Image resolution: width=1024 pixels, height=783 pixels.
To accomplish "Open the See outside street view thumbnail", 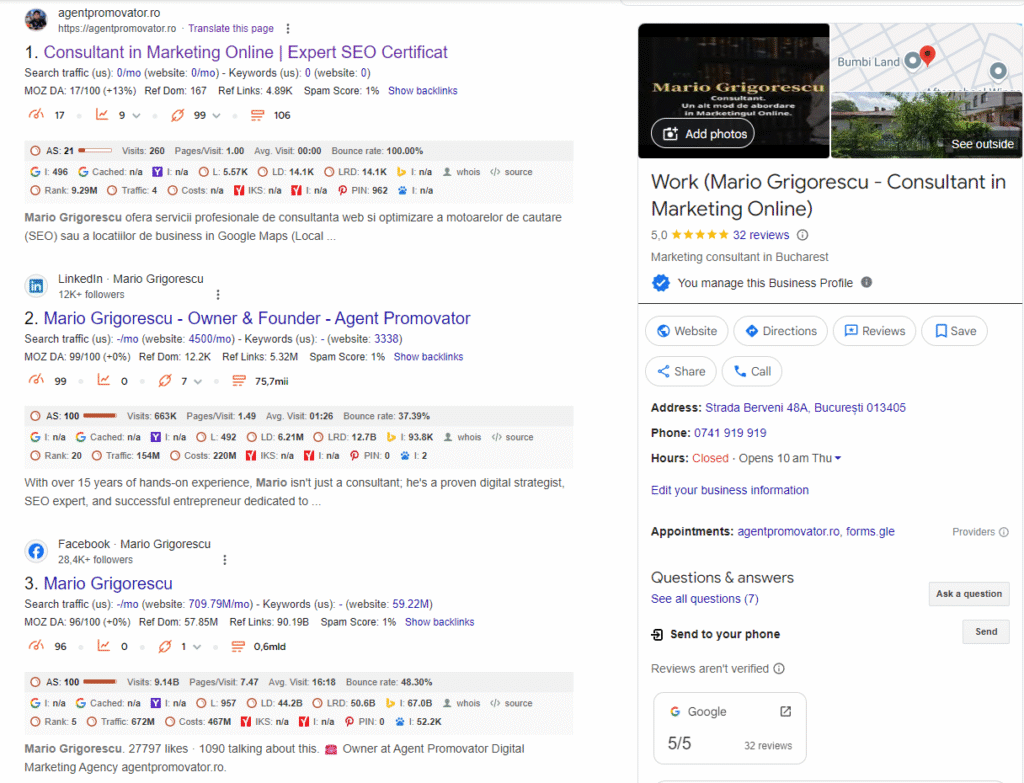I will click(926, 125).
